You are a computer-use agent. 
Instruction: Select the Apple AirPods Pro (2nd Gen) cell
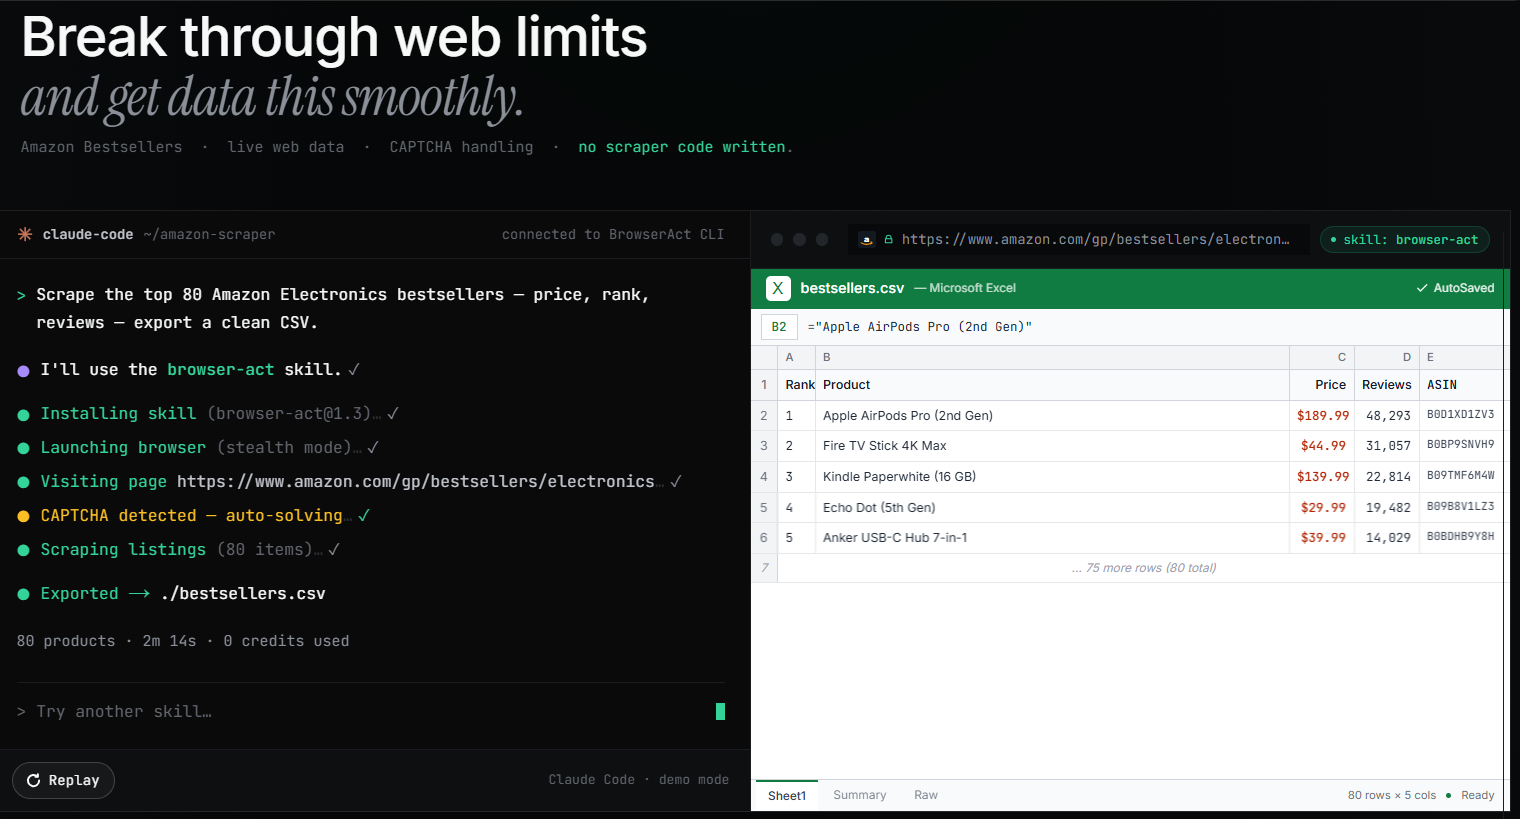(1053, 416)
